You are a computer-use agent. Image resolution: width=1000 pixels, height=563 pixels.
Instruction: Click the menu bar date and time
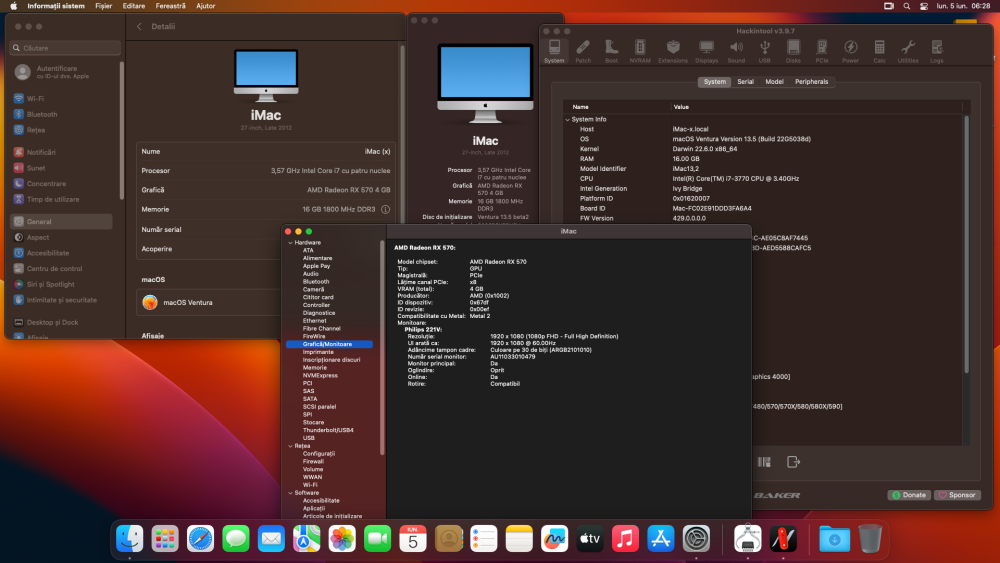pos(963,6)
